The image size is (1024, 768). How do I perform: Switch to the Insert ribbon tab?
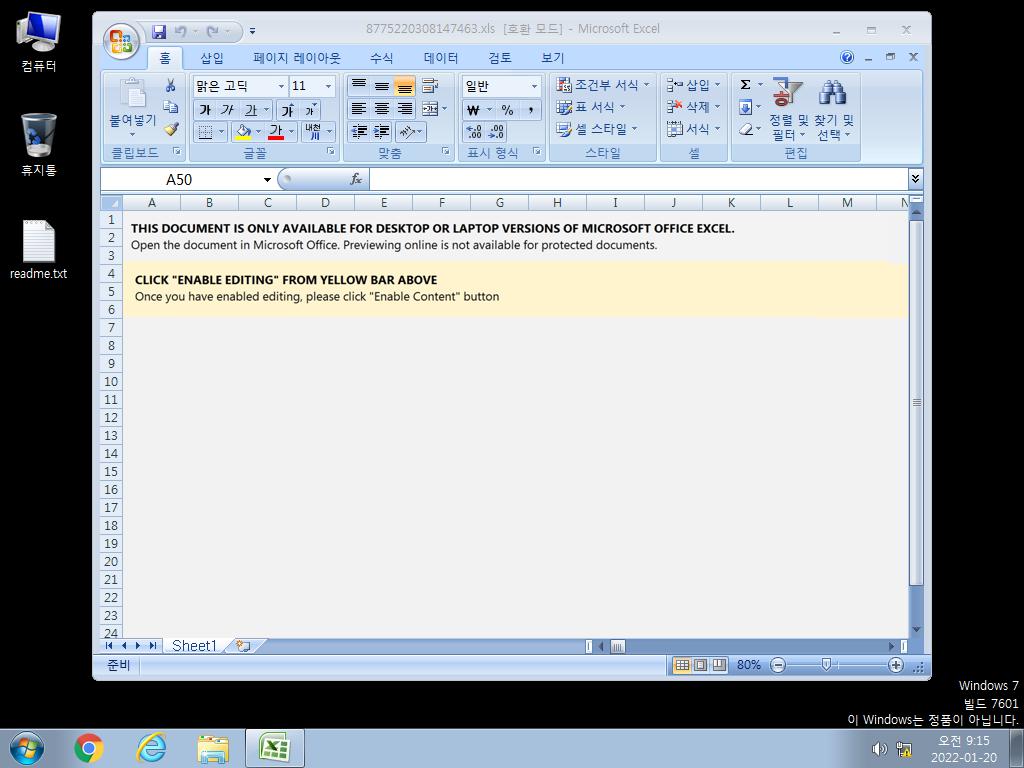point(212,58)
